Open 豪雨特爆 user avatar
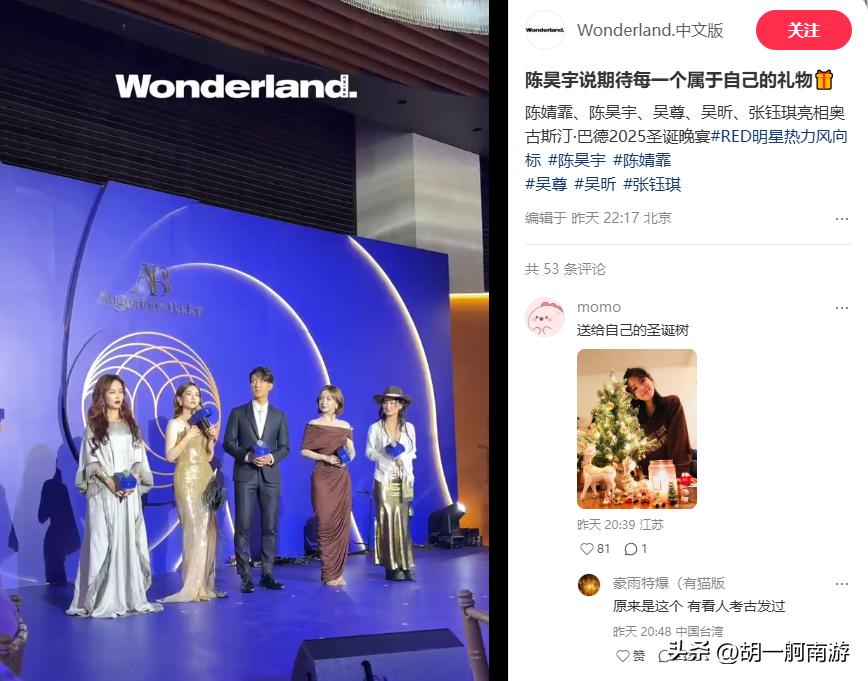The height and width of the screenshot is (681, 868). tap(589, 585)
